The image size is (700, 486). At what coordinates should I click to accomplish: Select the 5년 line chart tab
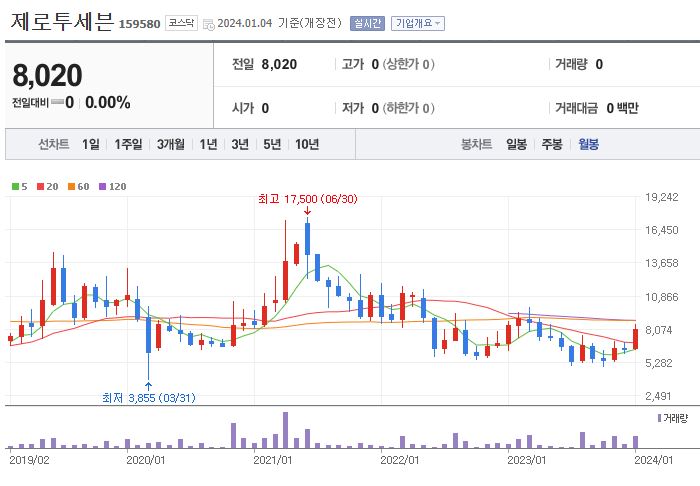click(x=272, y=144)
